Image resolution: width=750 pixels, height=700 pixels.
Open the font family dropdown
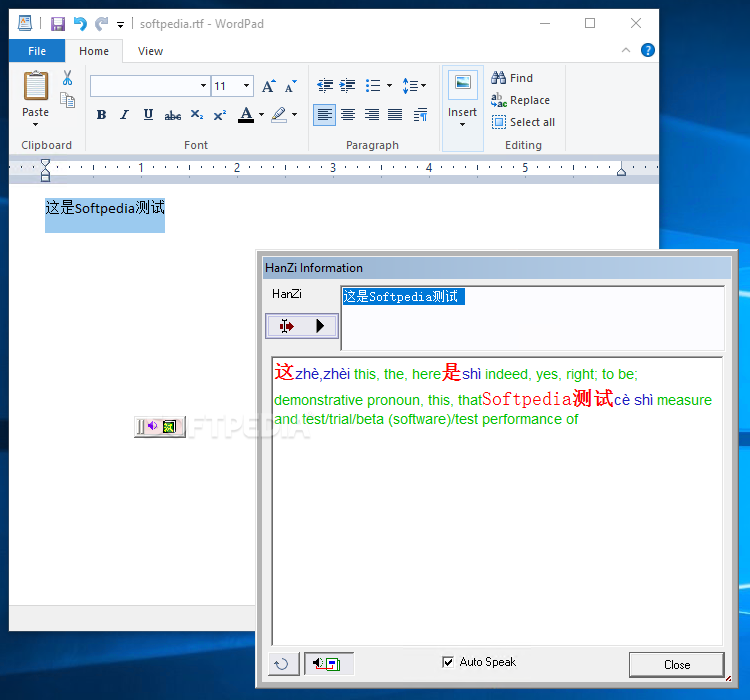coord(203,86)
